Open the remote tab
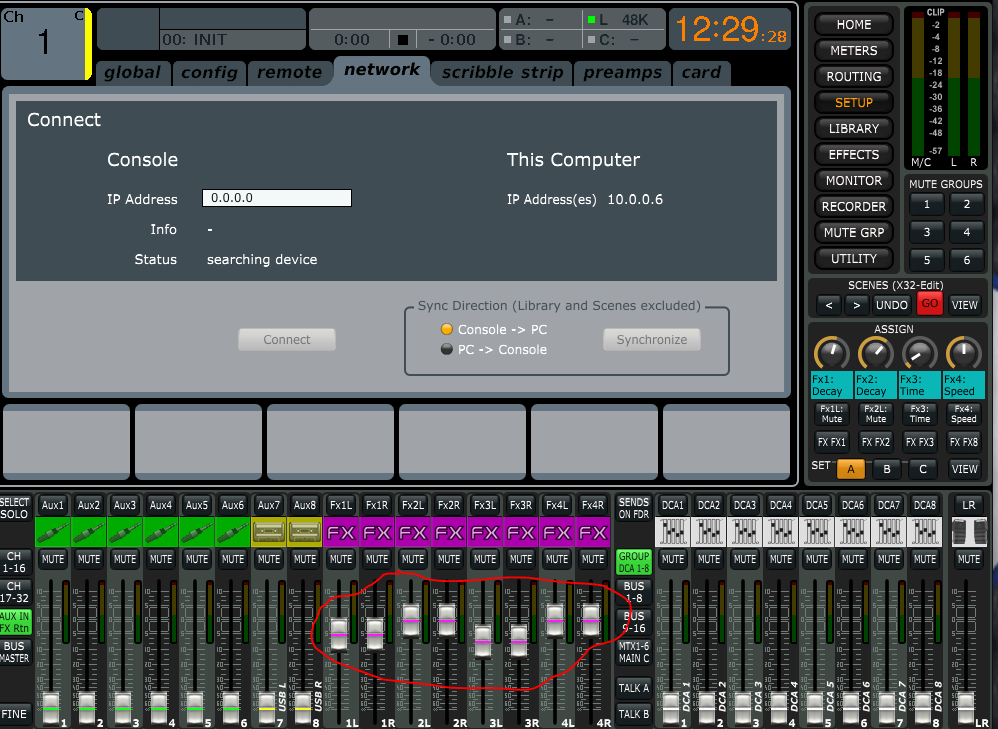The width and height of the screenshot is (998, 729). [x=290, y=73]
